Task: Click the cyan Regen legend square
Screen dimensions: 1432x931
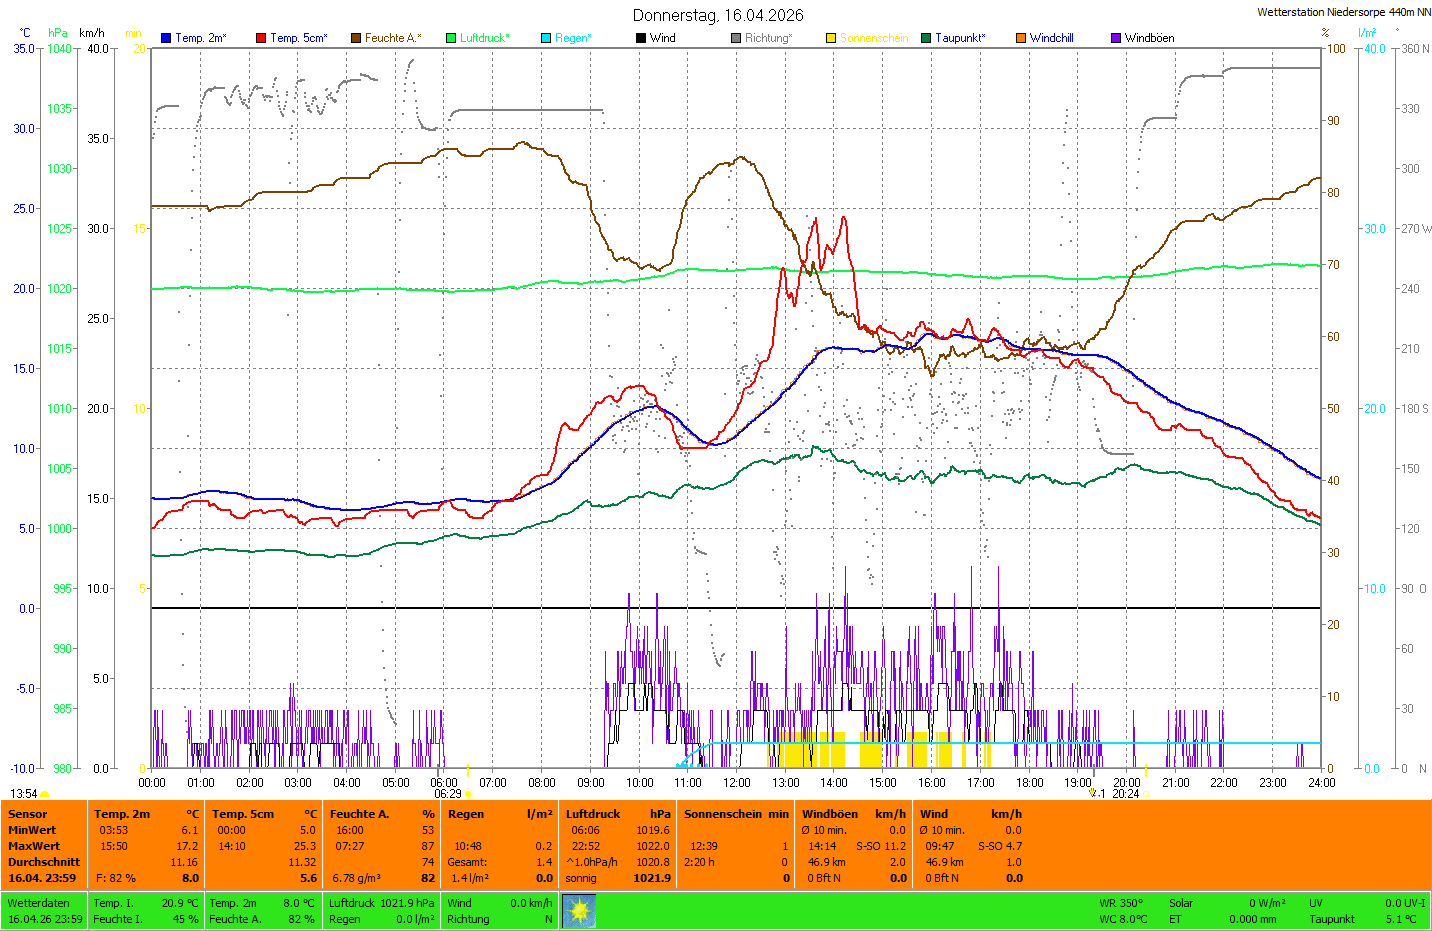Action: (x=546, y=38)
